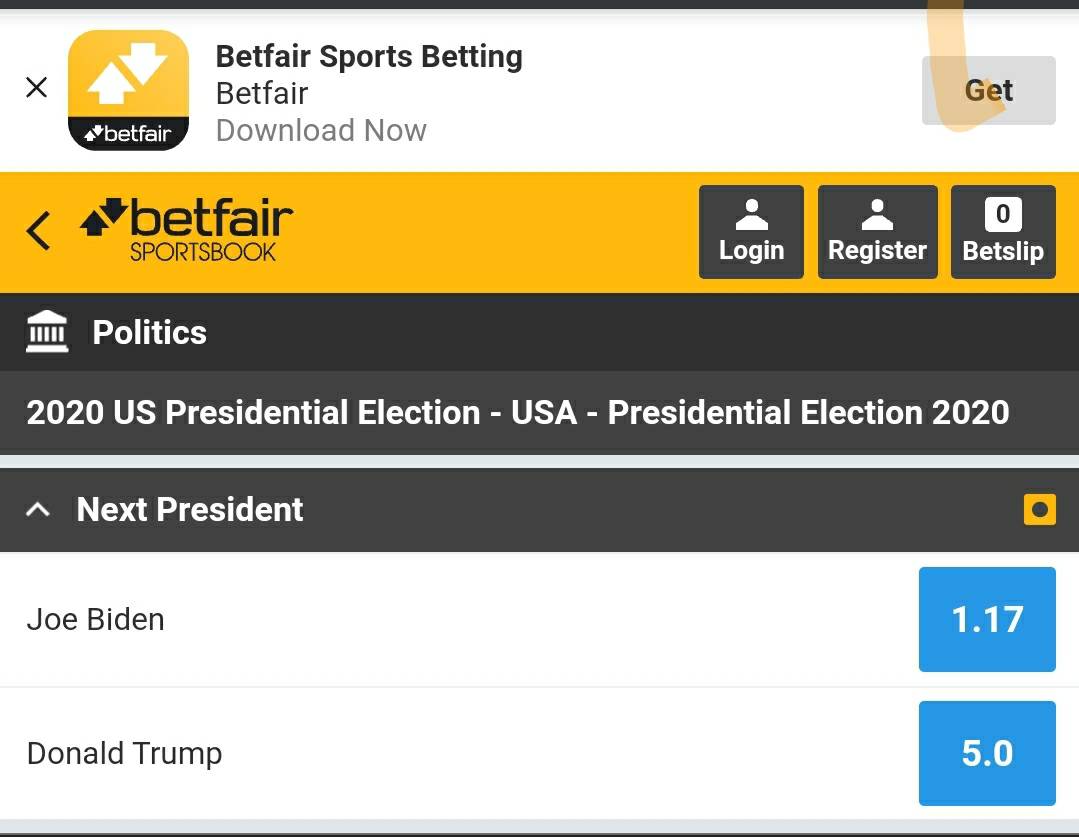The image size is (1079, 837).
Task: Tap the Betfair app icon in banner
Action: click(129, 90)
